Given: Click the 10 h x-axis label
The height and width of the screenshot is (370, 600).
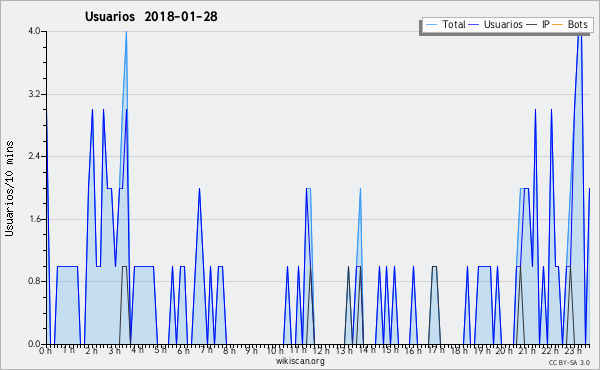Looking at the screenshot, I should 275,351.
